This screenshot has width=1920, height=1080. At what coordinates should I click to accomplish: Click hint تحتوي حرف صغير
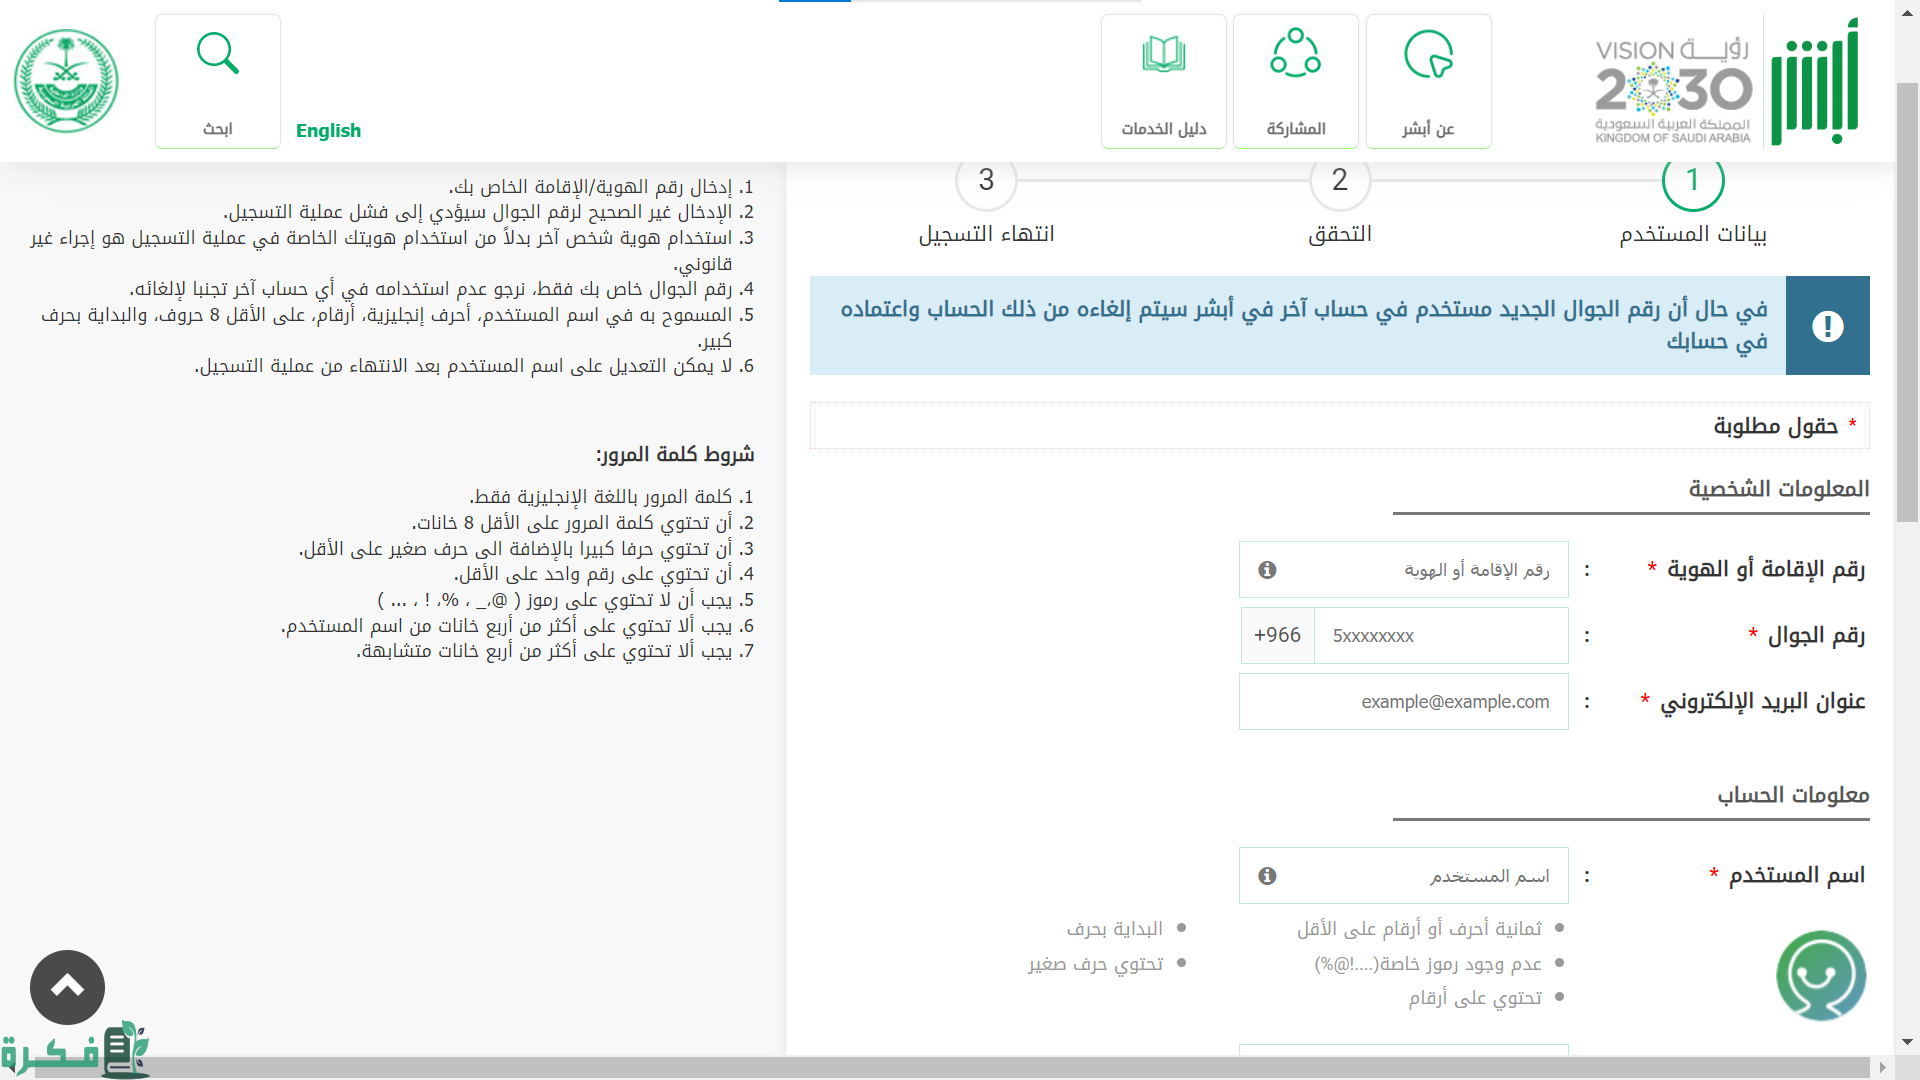click(1095, 964)
